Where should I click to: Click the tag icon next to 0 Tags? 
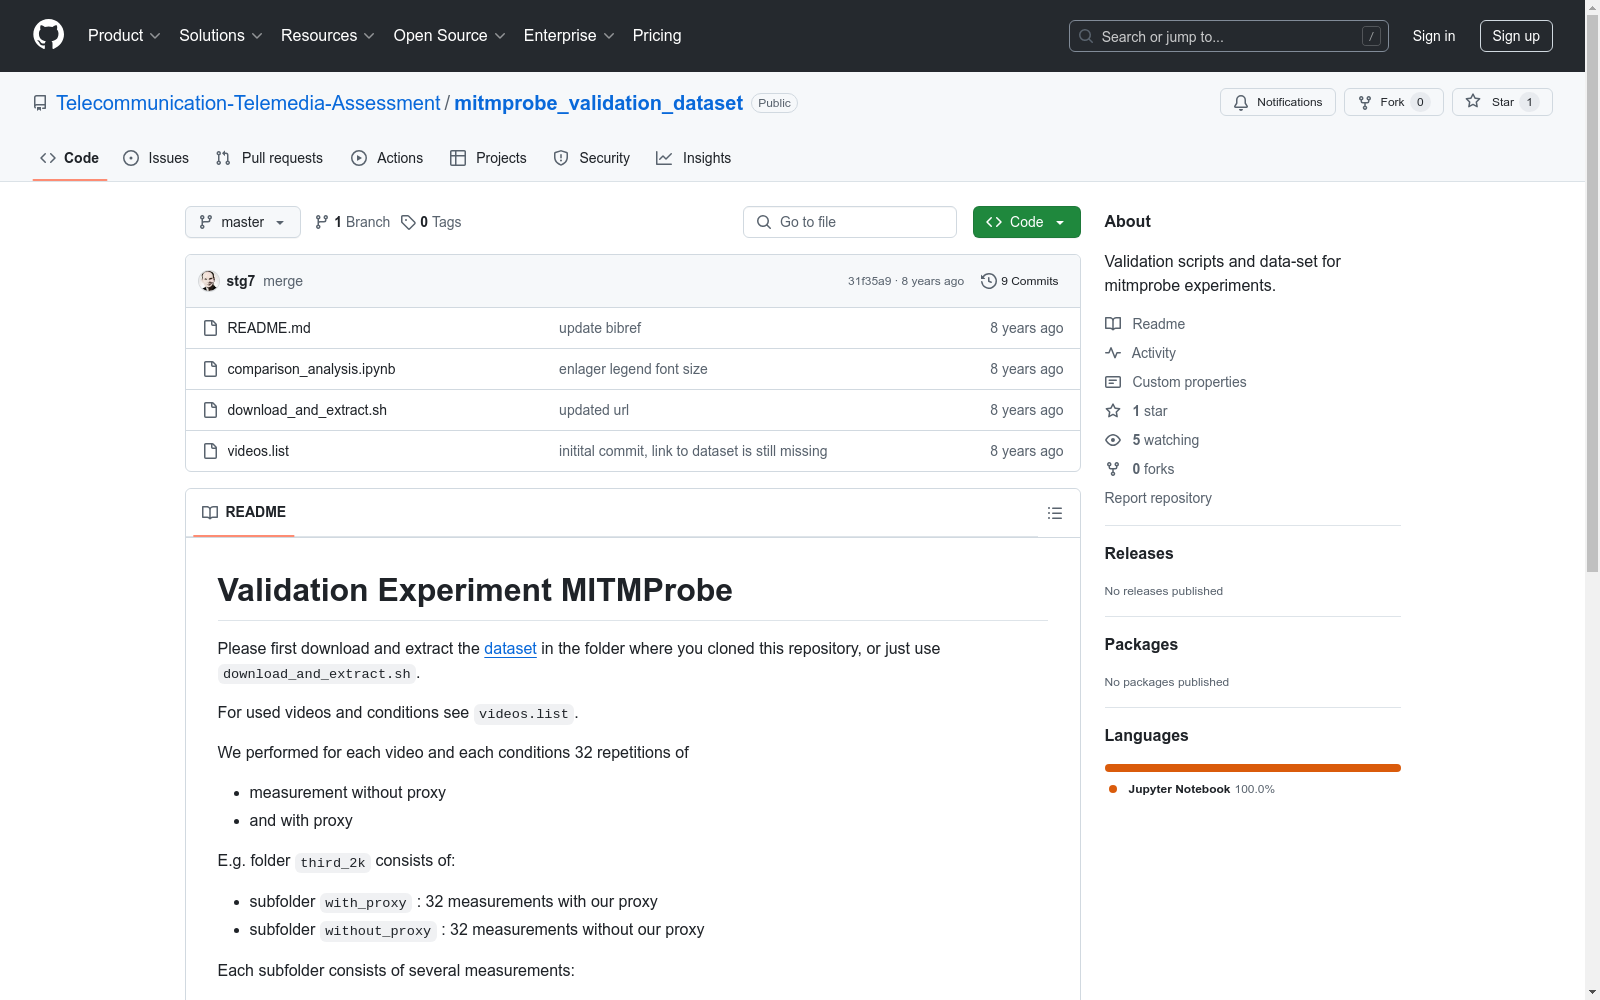tap(408, 222)
